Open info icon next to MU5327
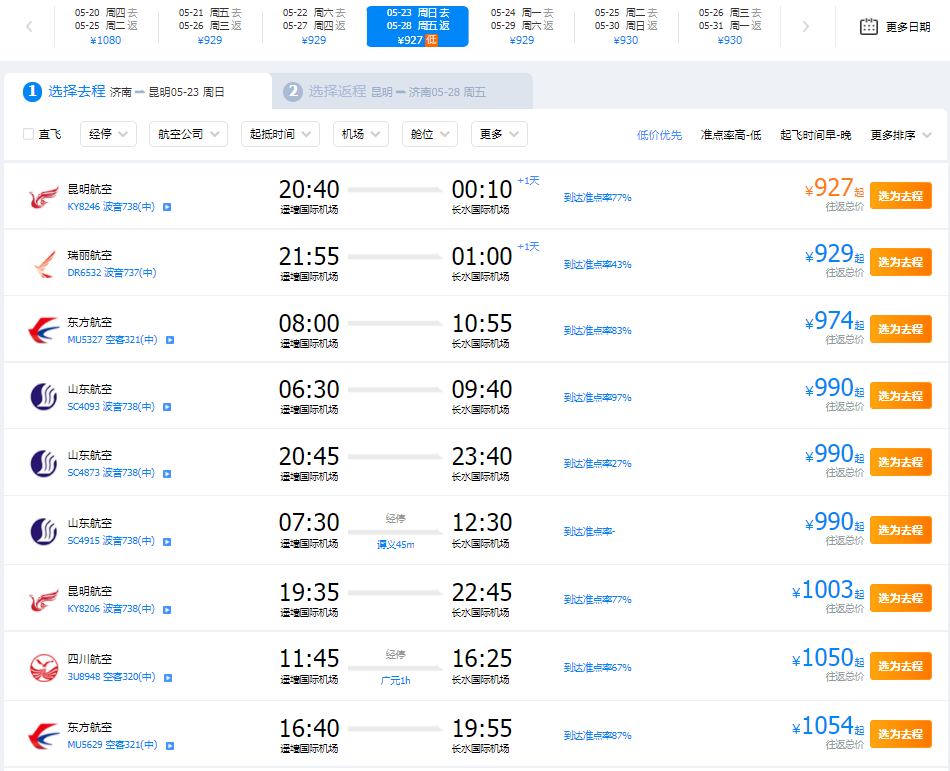This screenshot has height=771, width=950. [x=170, y=340]
